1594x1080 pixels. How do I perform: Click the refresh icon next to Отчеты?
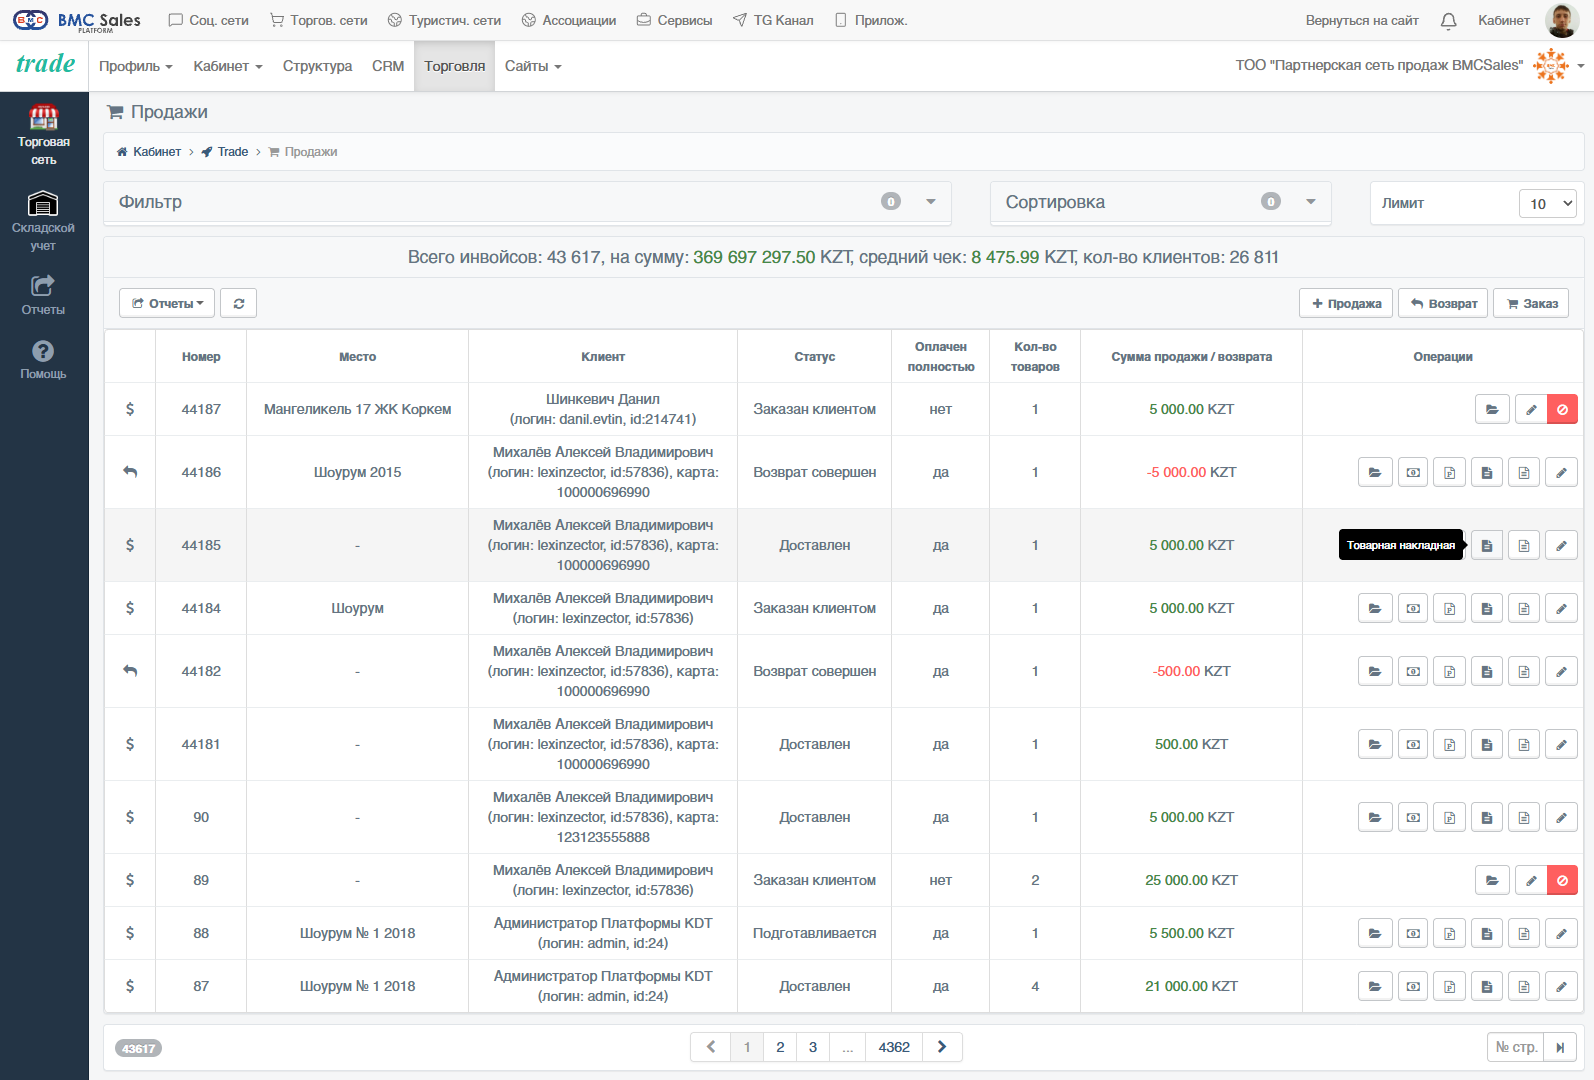point(239,303)
